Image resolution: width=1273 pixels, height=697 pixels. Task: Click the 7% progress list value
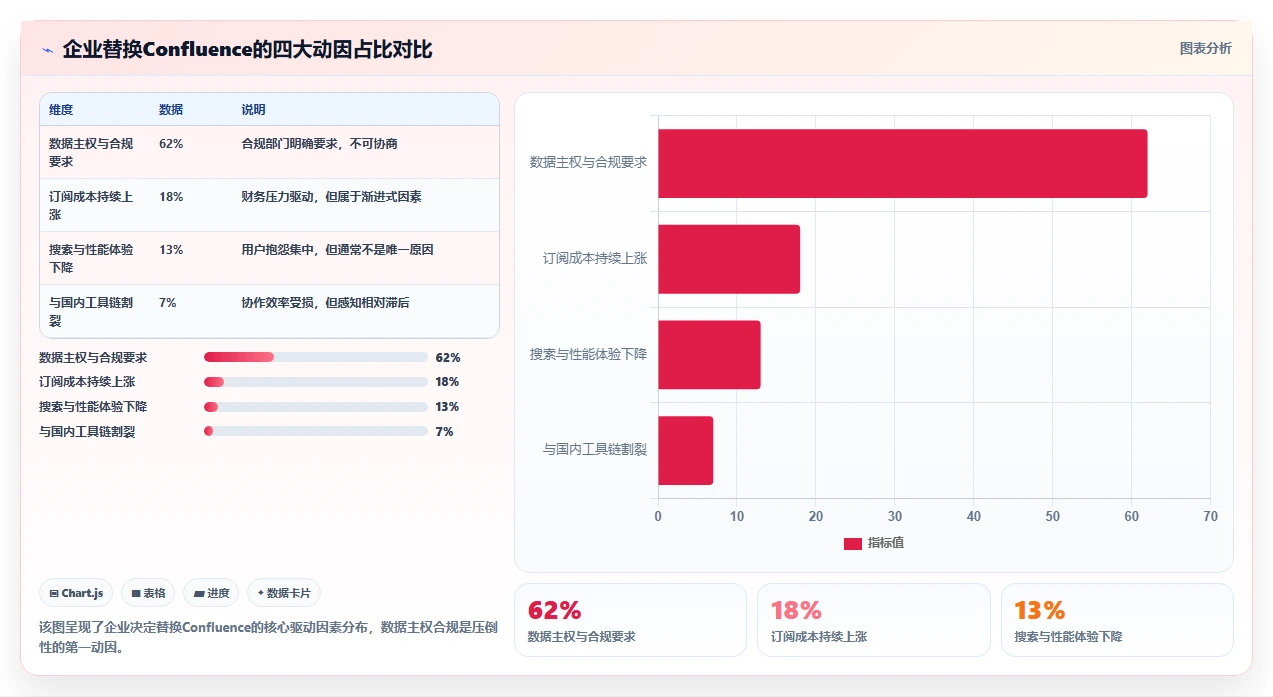click(x=445, y=432)
